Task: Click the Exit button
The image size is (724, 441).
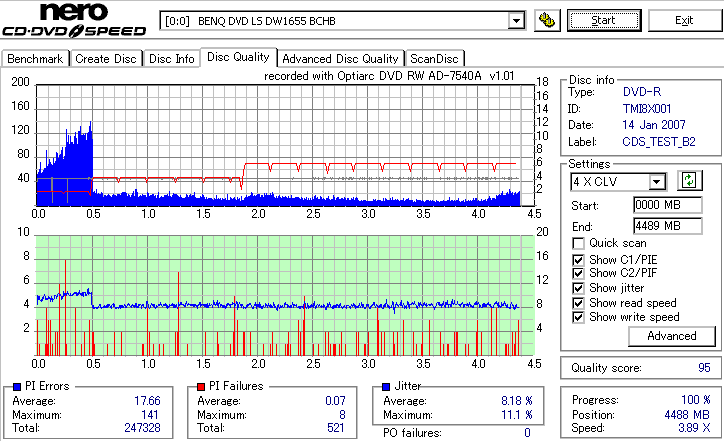Action: pyautogui.click(x=684, y=20)
